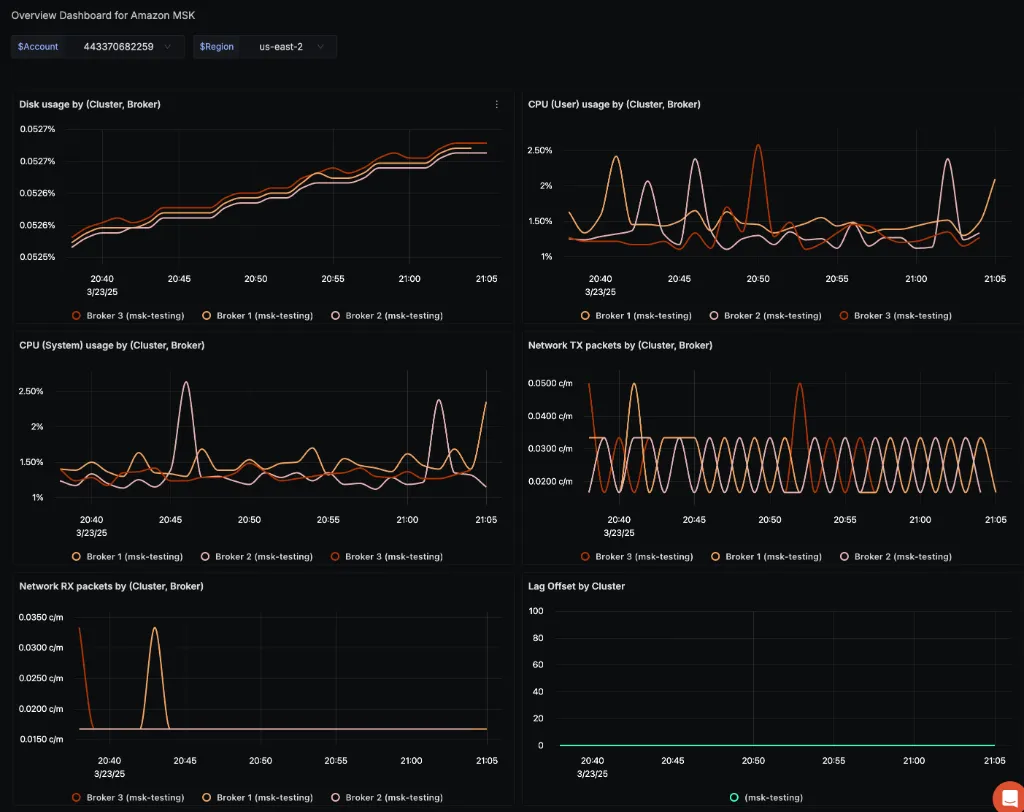Click Broker 1 circle marker in CPU (User) legend

coord(585,316)
